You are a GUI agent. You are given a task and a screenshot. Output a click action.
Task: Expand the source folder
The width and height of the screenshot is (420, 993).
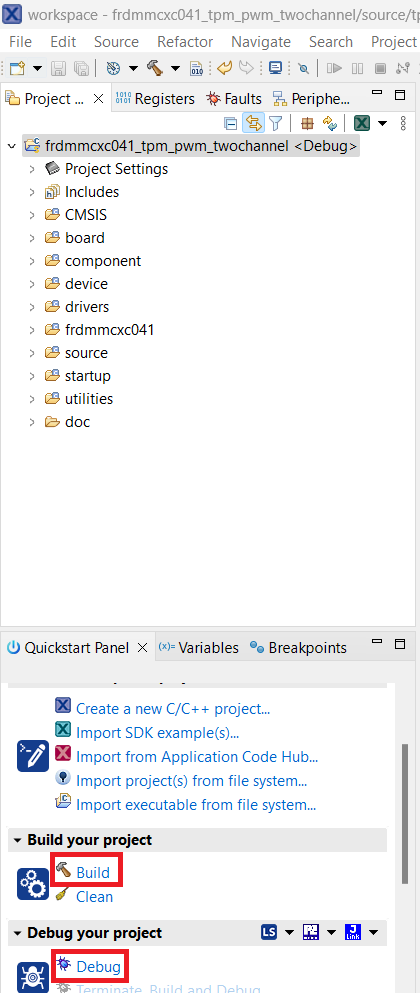click(32, 353)
